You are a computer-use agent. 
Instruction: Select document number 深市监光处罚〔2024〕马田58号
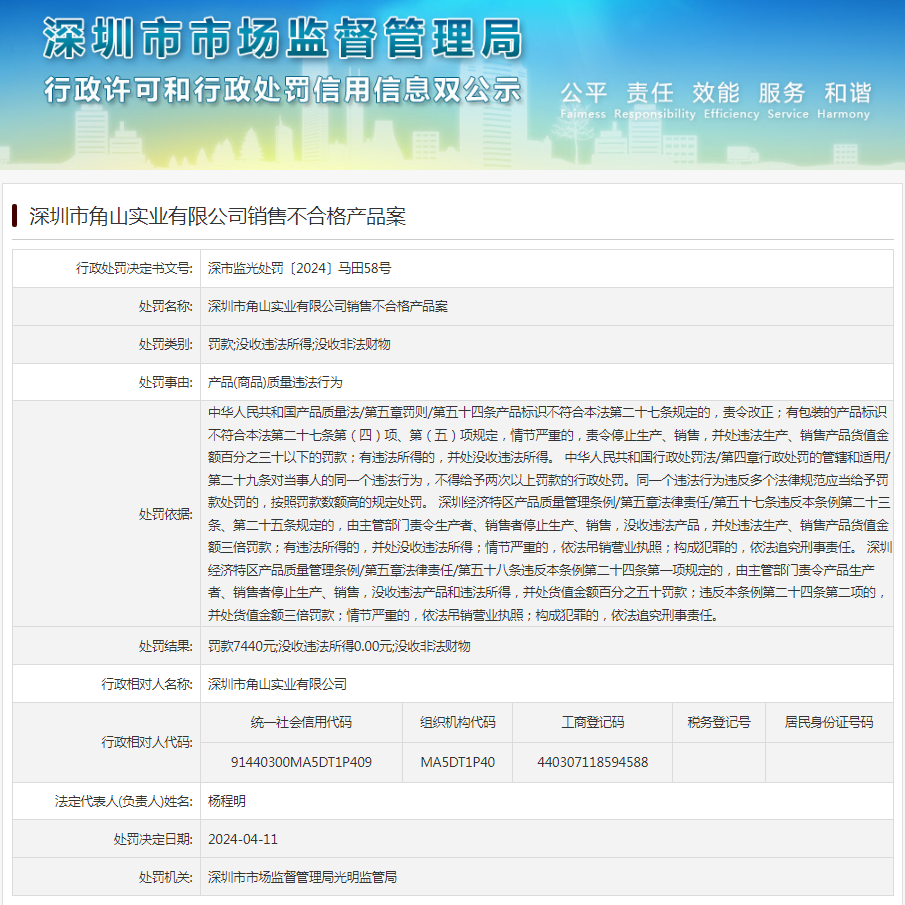(x=300, y=268)
